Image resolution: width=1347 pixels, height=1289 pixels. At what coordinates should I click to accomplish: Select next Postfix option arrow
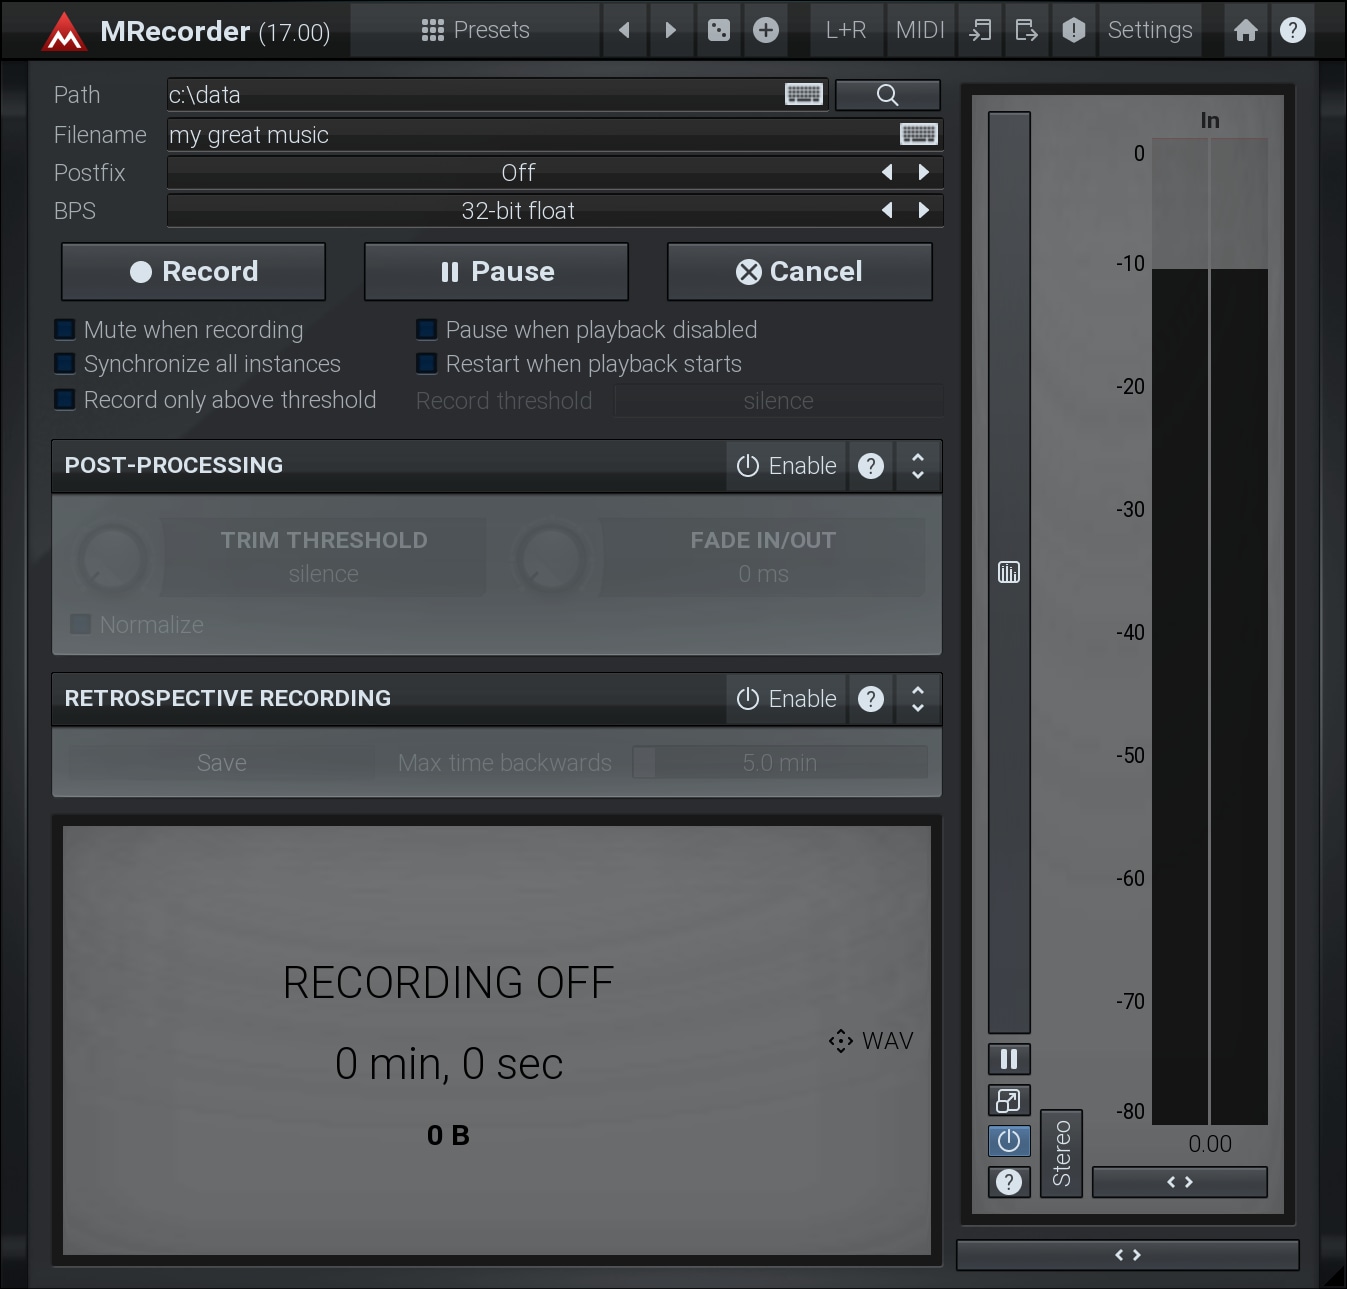(924, 172)
